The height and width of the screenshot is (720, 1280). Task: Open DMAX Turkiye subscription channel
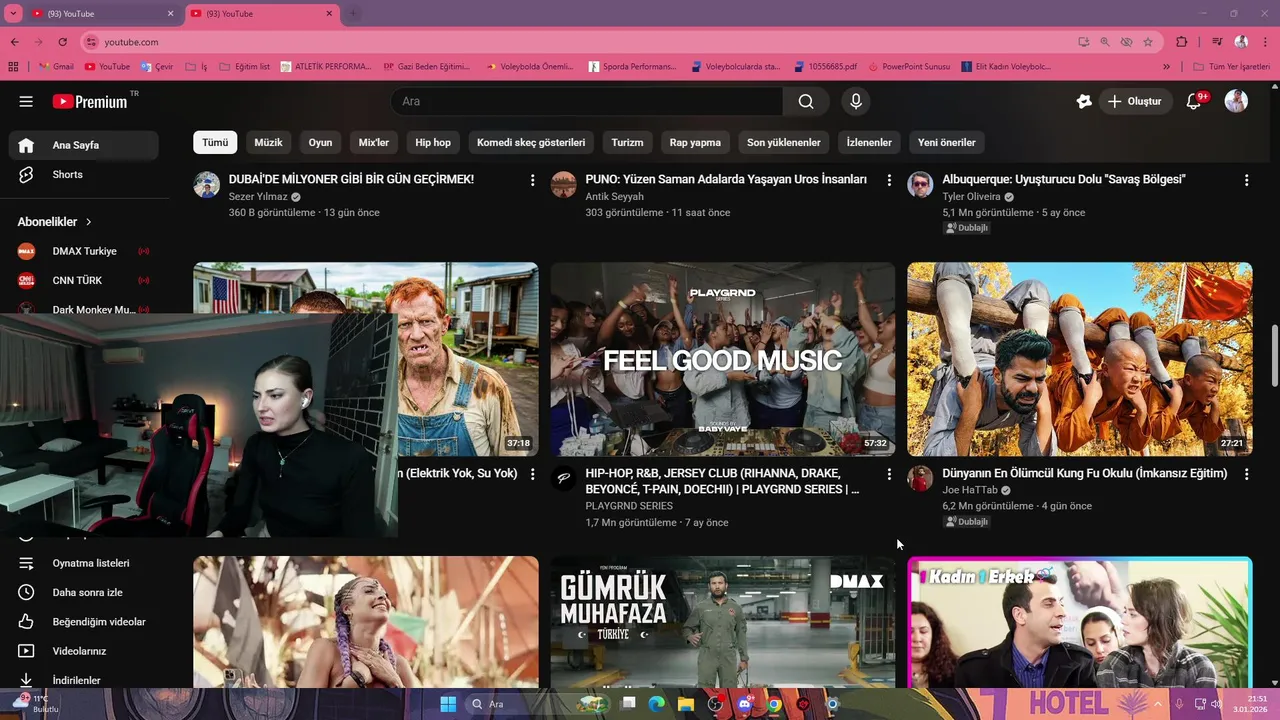84,251
